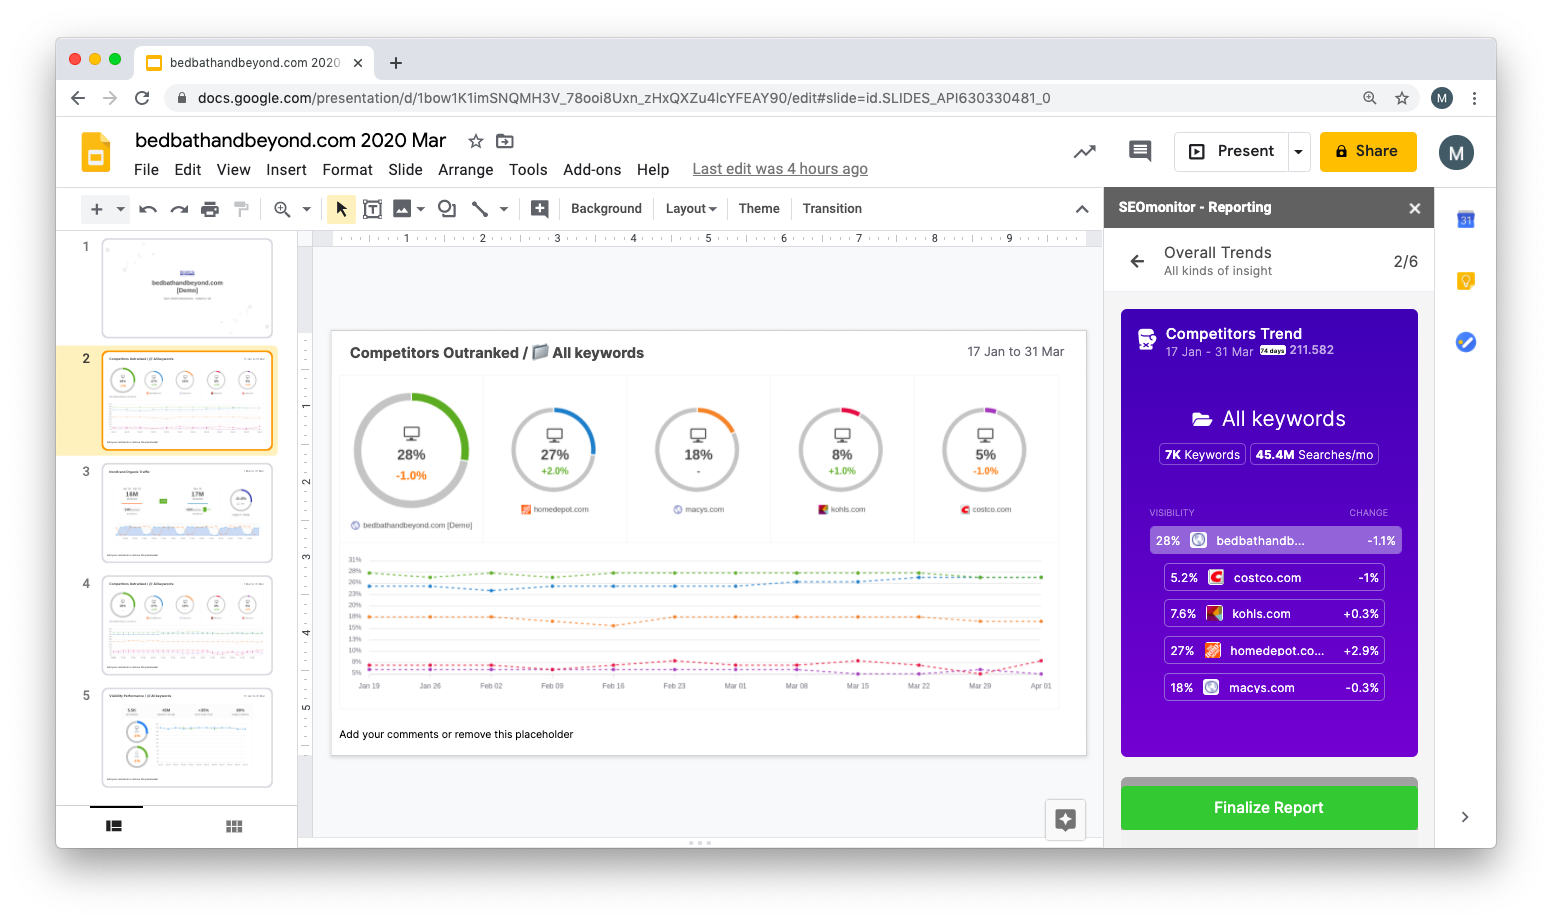Click the Google account avatar

pyautogui.click(x=1456, y=153)
